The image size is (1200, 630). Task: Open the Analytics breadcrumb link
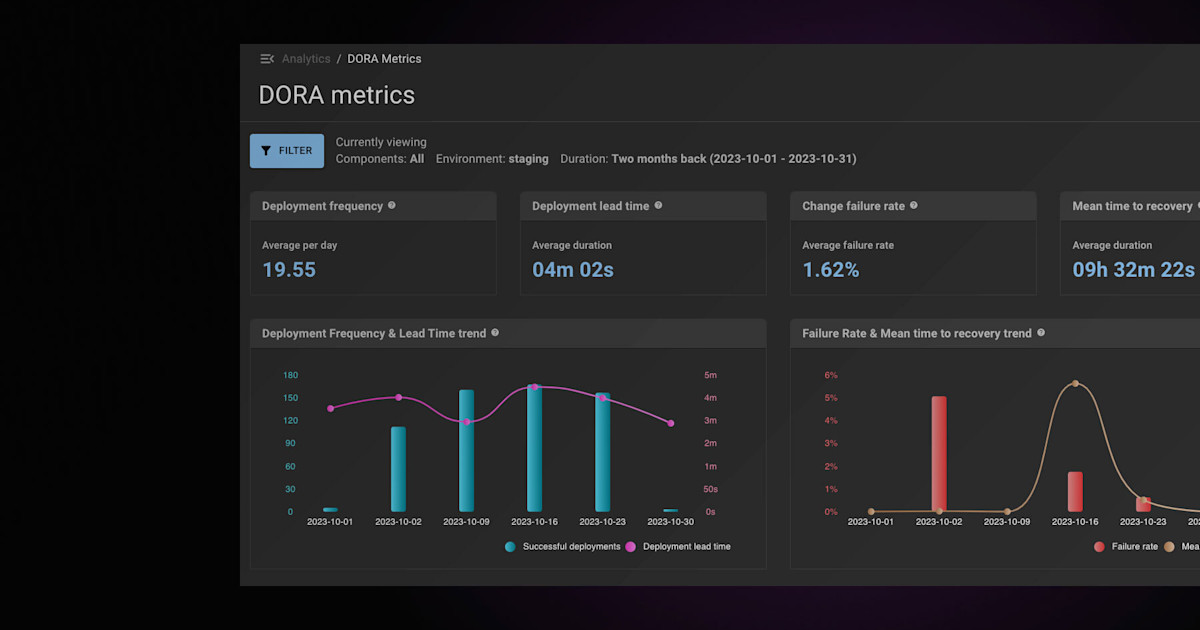(x=306, y=59)
